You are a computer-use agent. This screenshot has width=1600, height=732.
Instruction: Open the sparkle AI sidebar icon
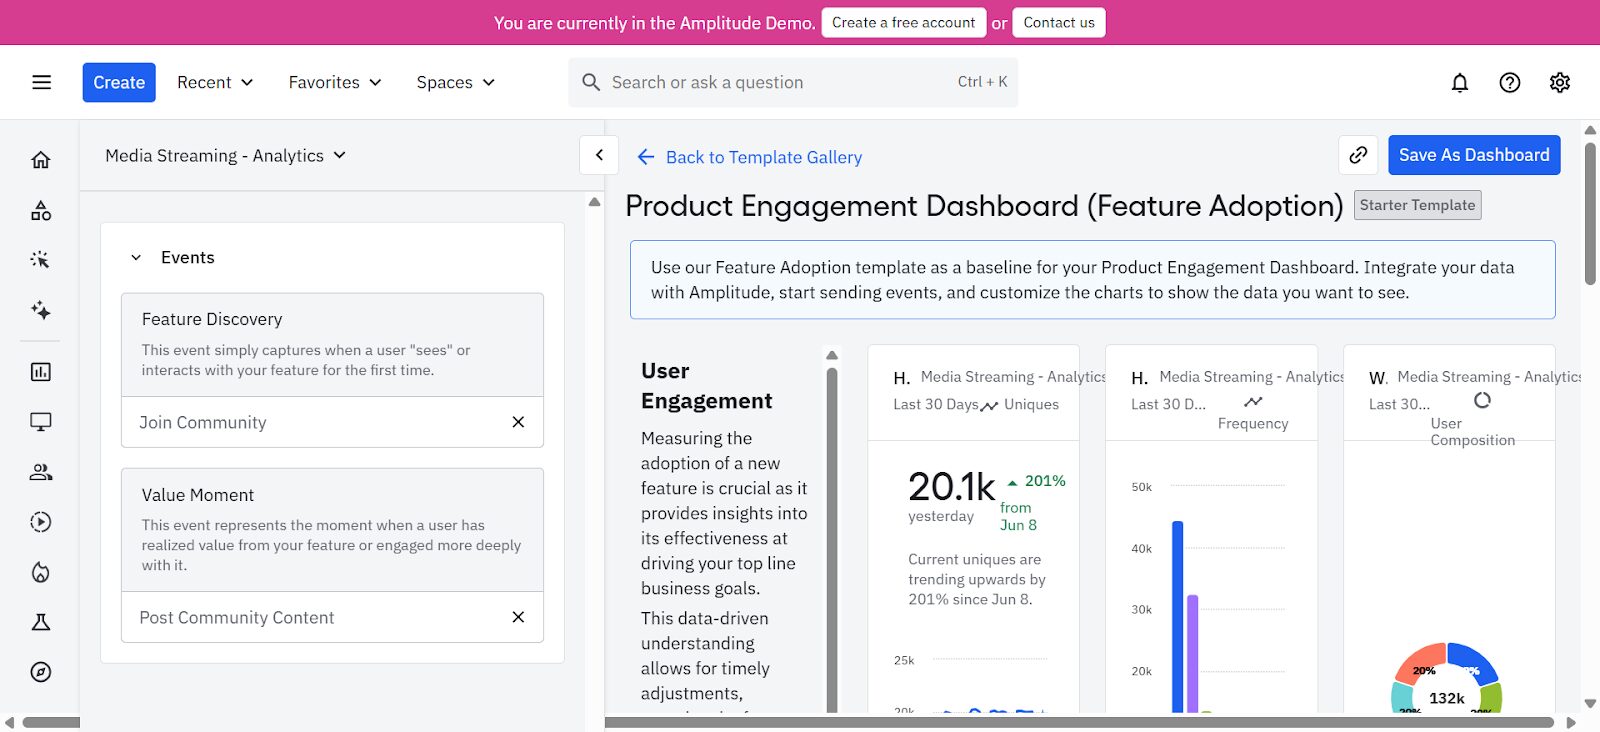click(x=41, y=310)
